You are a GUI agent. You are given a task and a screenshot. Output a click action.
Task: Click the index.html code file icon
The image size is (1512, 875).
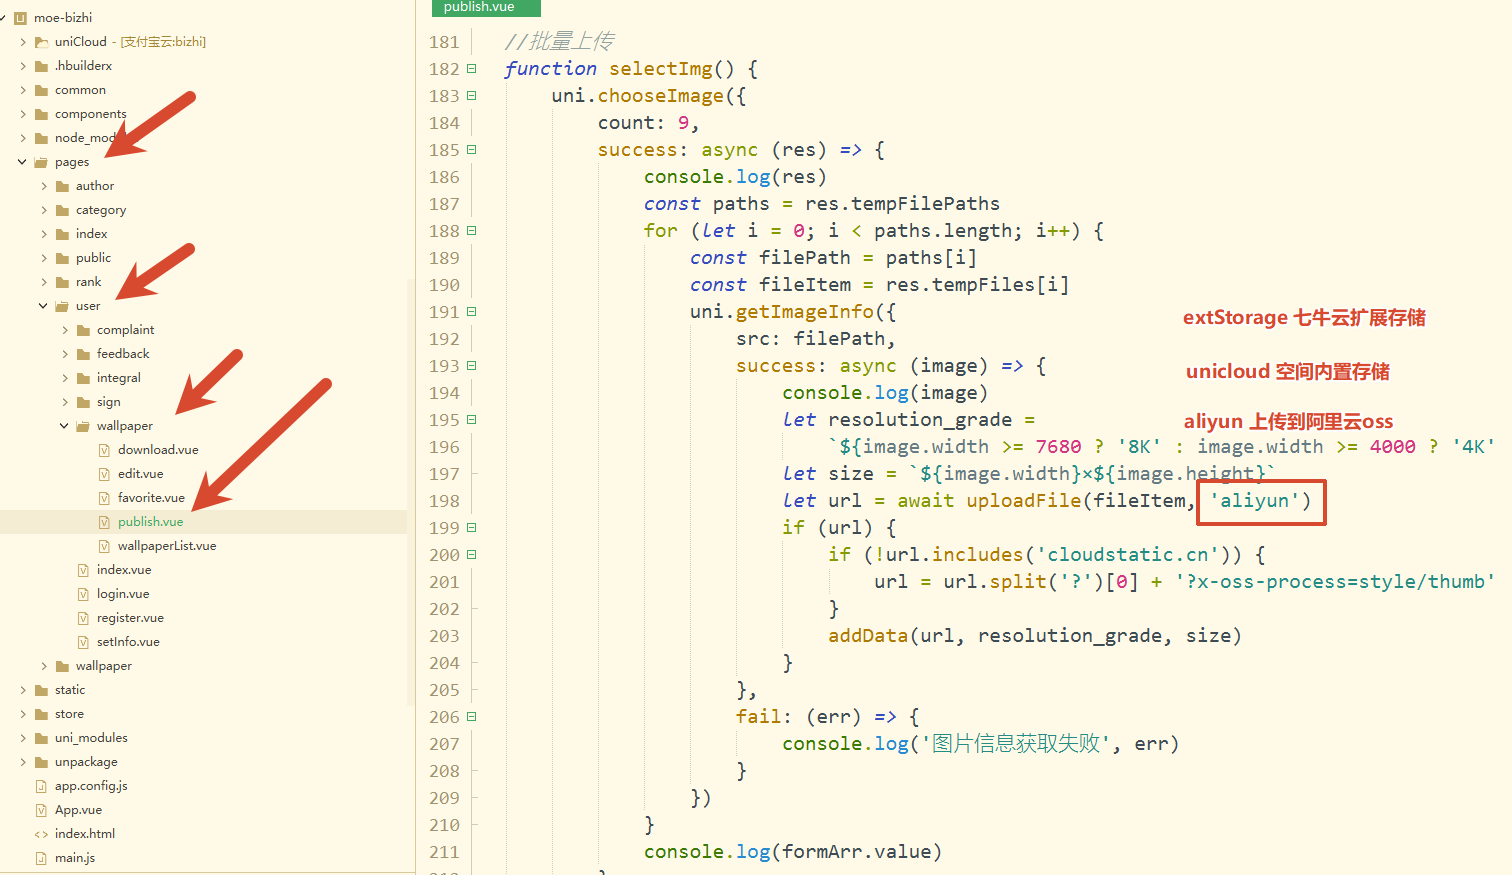pos(41,834)
